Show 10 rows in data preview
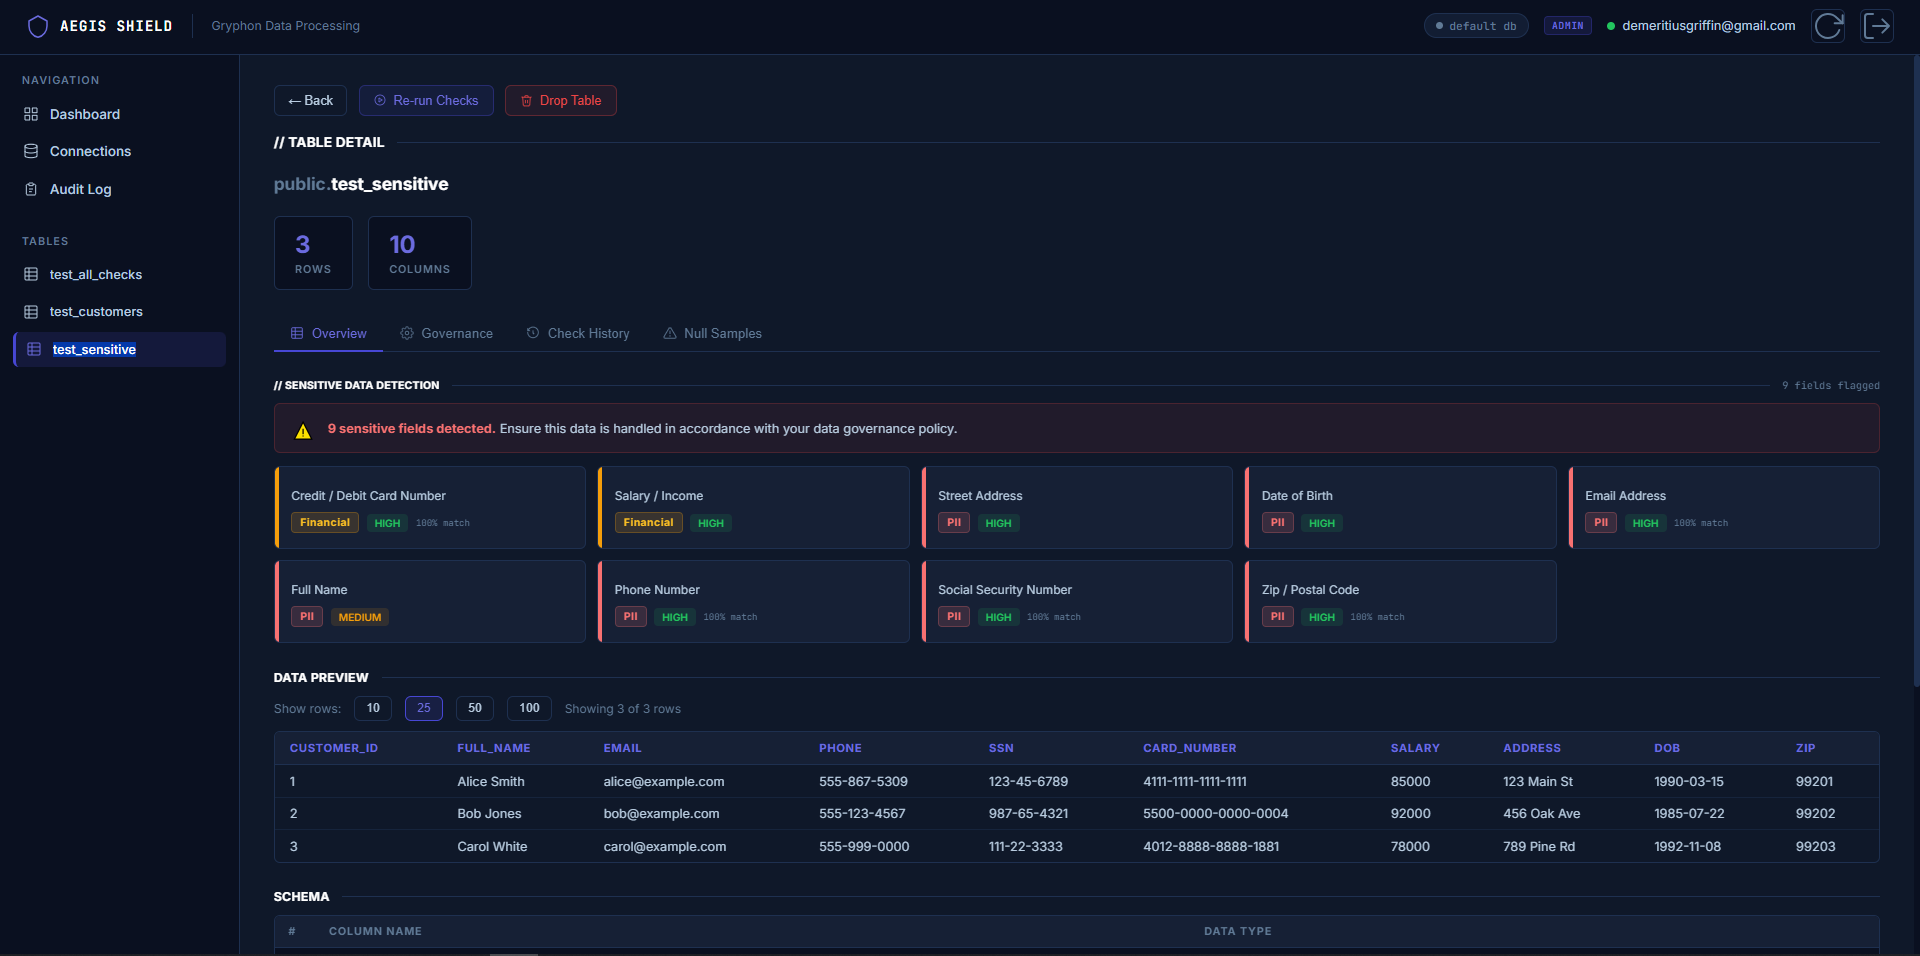 pos(373,708)
